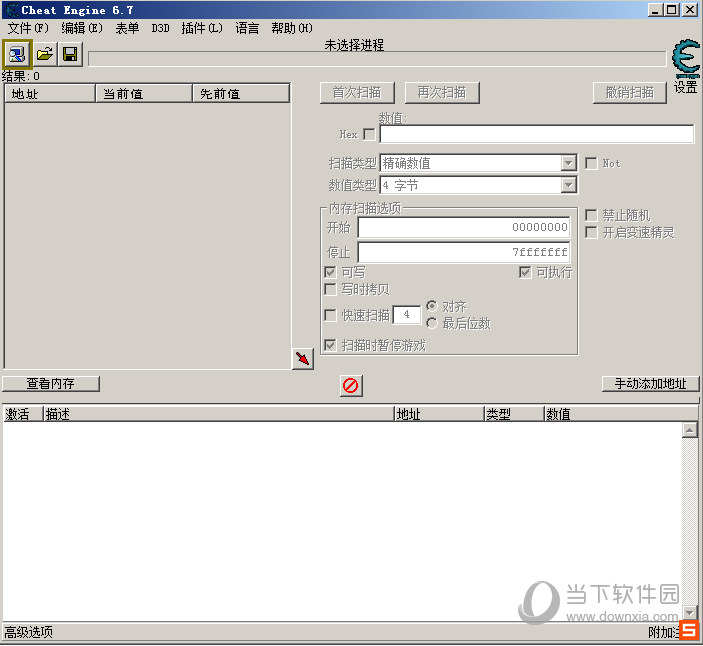
Task: Click the red arrow add-to-list icon
Action: (x=303, y=359)
